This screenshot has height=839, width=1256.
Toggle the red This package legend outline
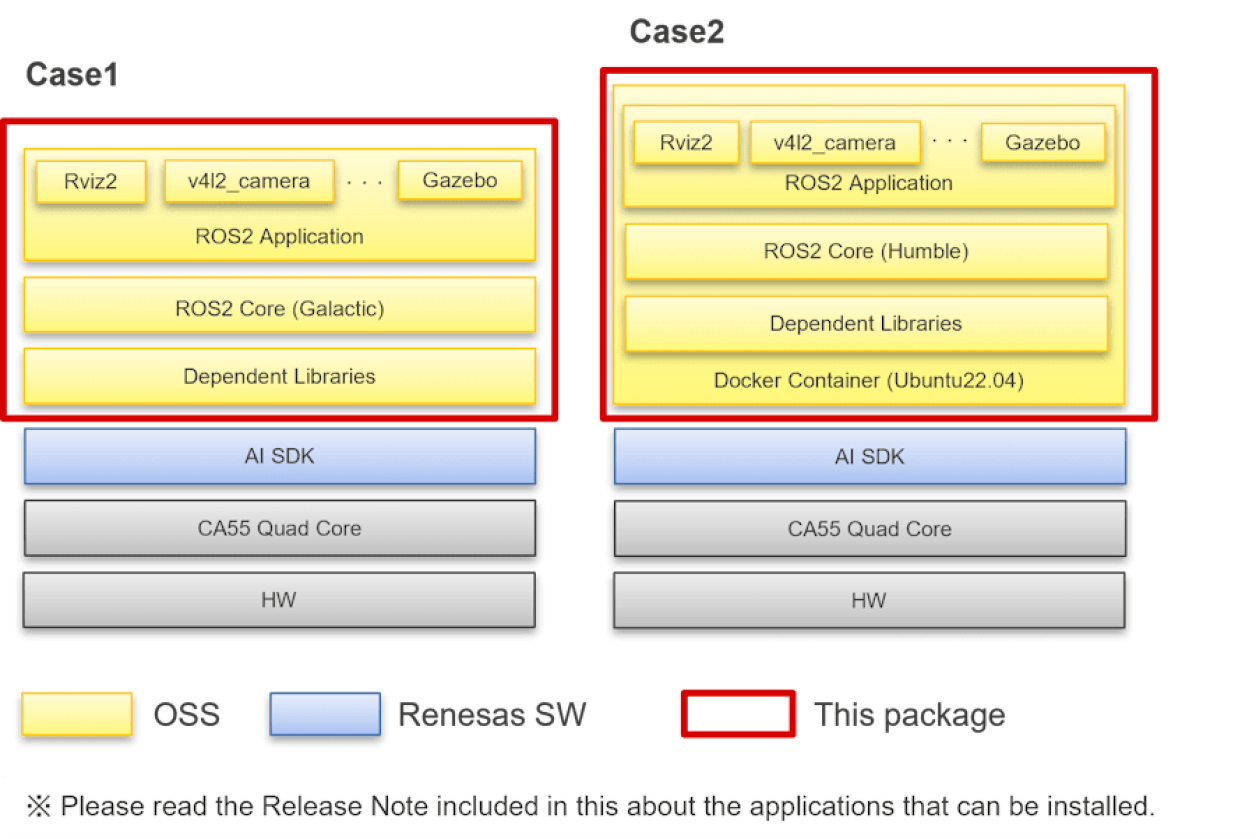coord(737,714)
